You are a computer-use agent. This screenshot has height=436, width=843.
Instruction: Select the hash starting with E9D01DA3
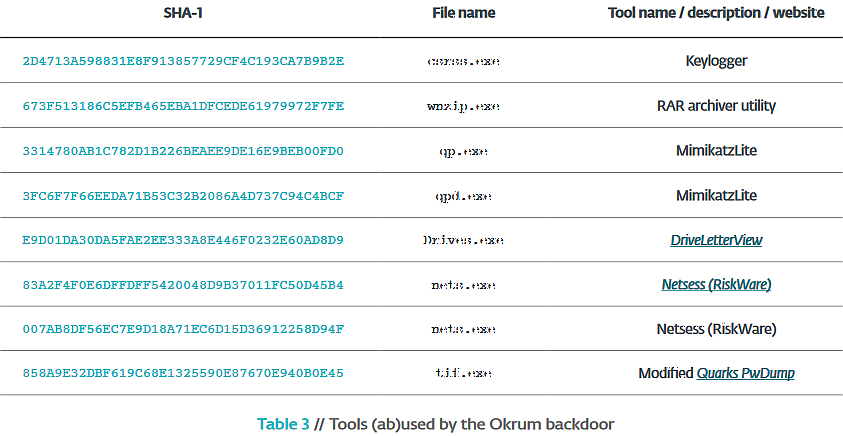[x=183, y=240]
